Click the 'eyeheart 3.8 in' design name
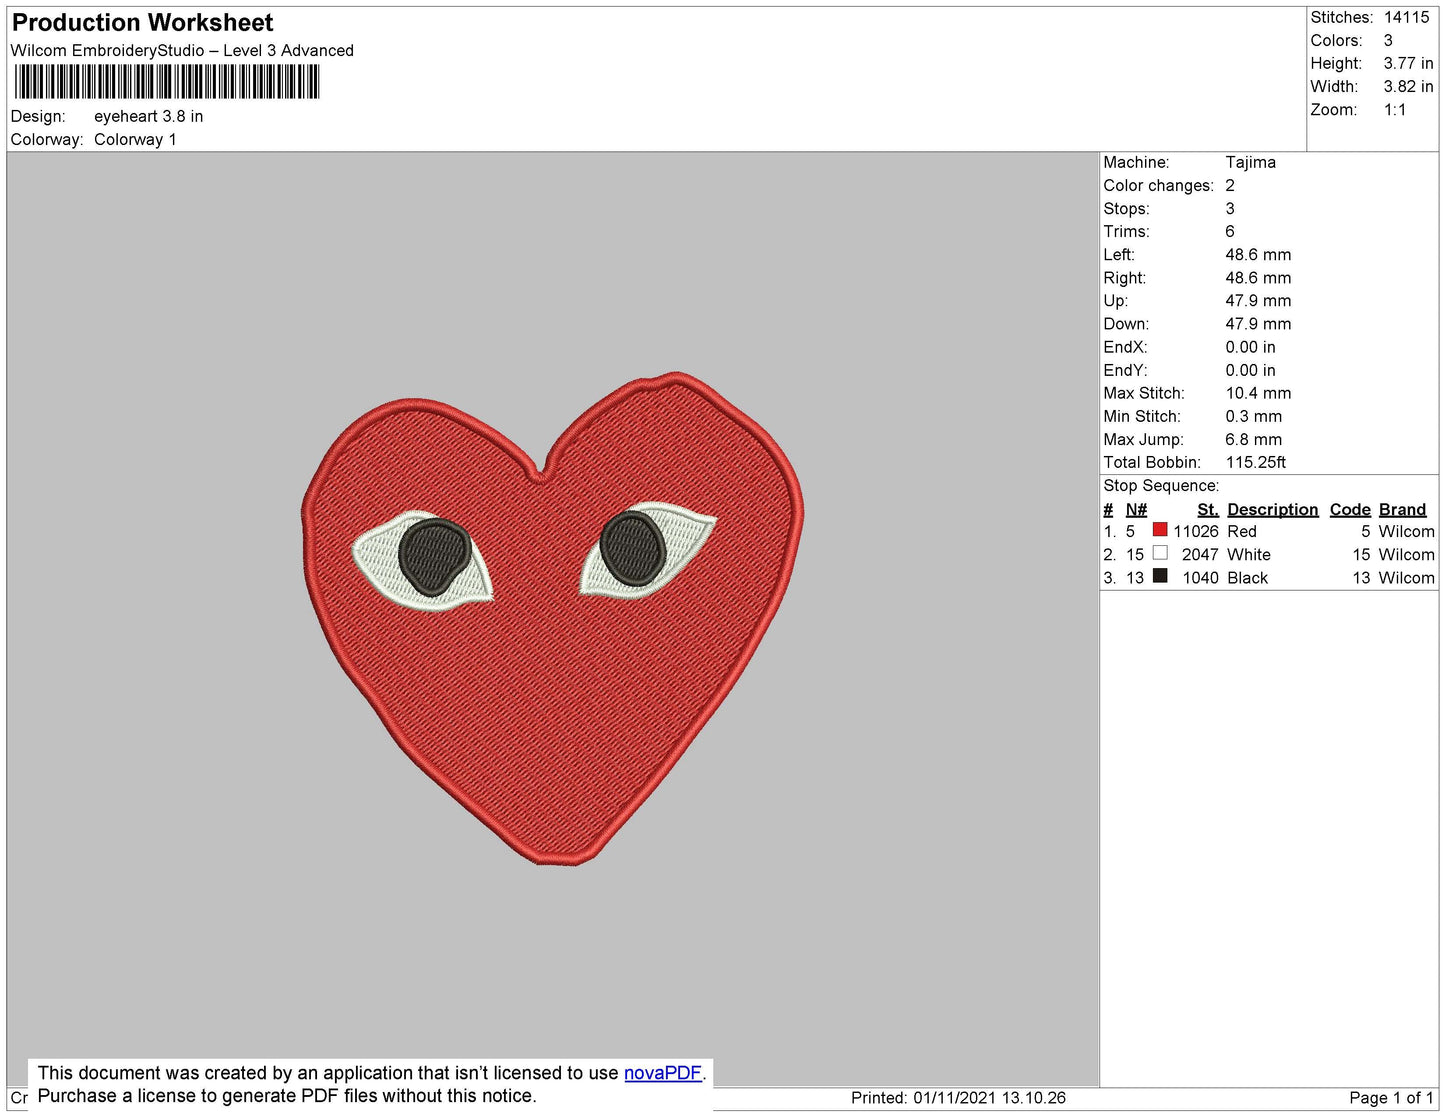 (x=149, y=116)
